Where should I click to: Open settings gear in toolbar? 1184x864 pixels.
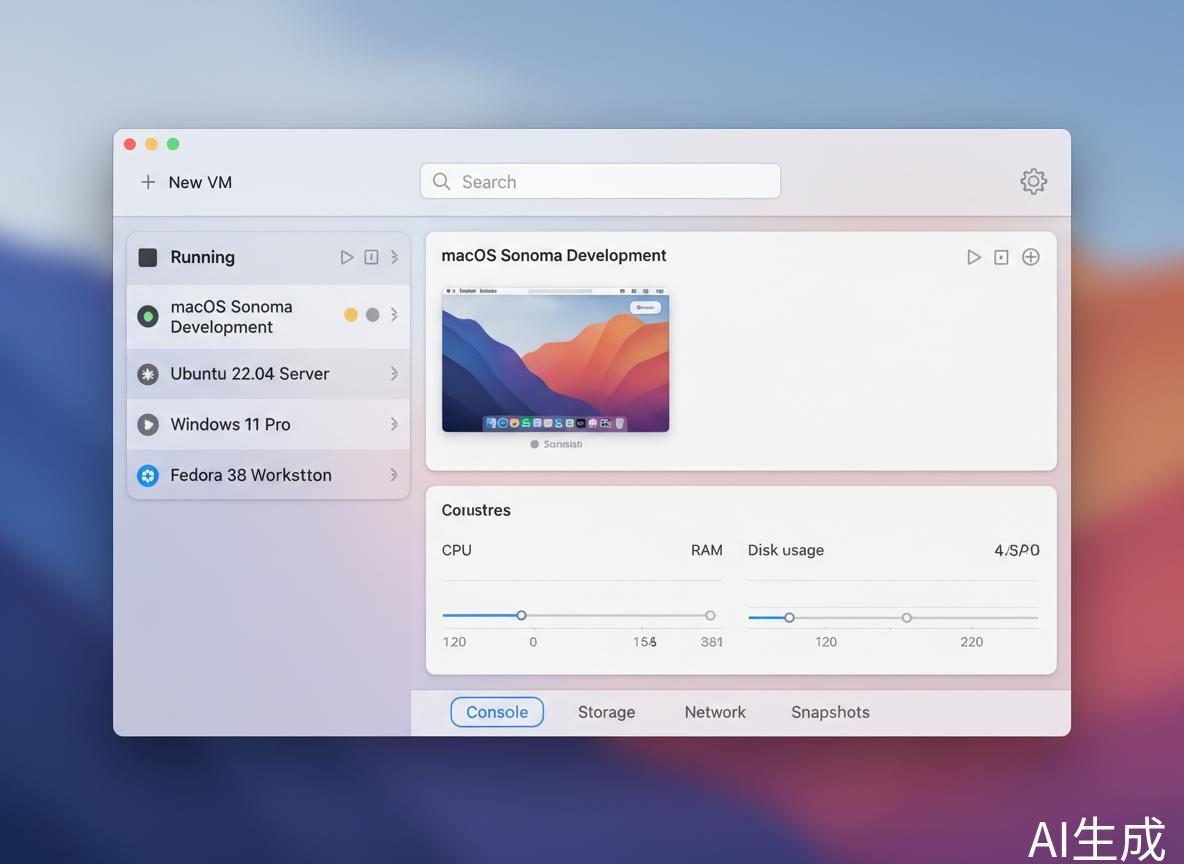1033,181
